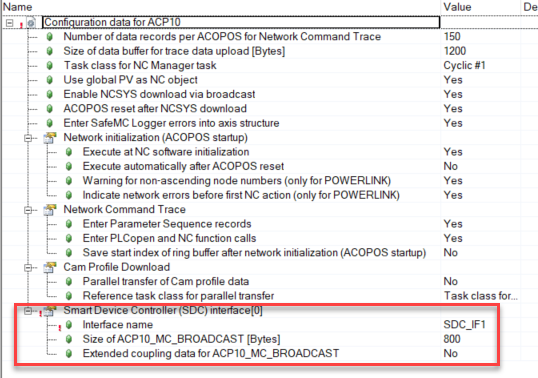Collapse the Network Command Trace group

click(x=28, y=210)
